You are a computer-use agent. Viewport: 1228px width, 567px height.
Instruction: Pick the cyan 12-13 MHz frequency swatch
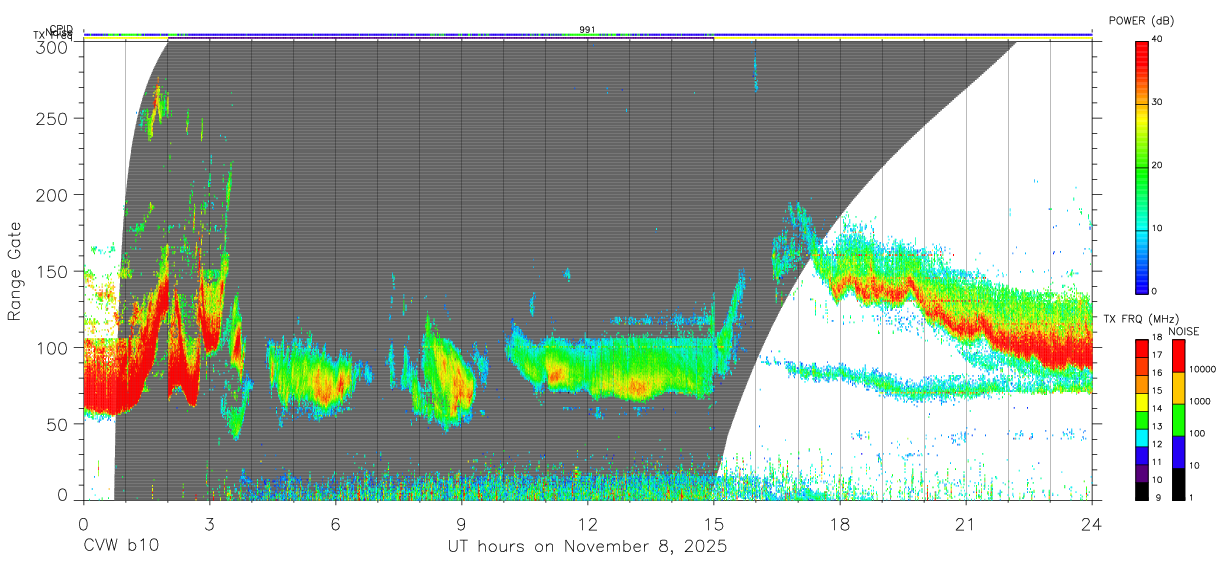(x=1142, y=438)
